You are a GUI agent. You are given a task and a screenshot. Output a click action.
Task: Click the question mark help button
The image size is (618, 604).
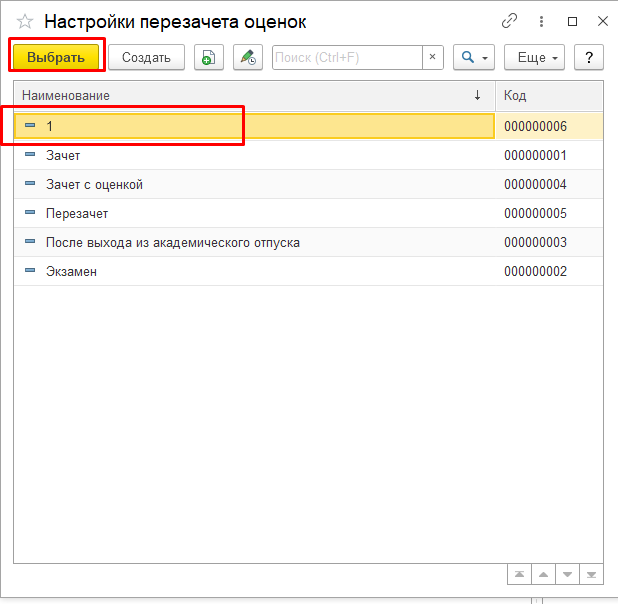(589, 57)
